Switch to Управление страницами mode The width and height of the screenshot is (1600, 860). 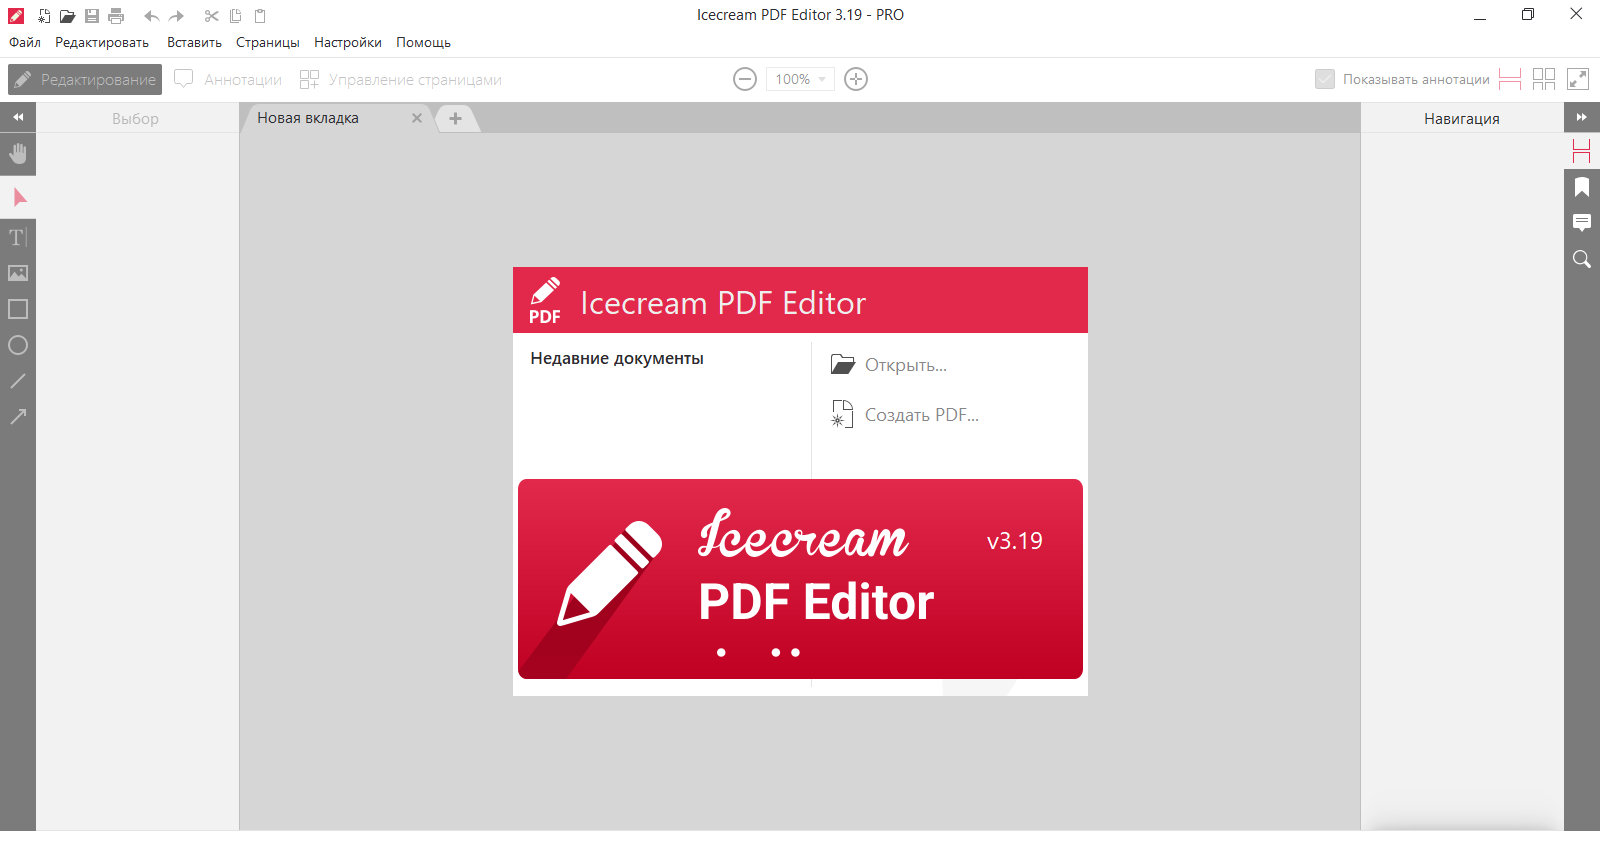401,79
